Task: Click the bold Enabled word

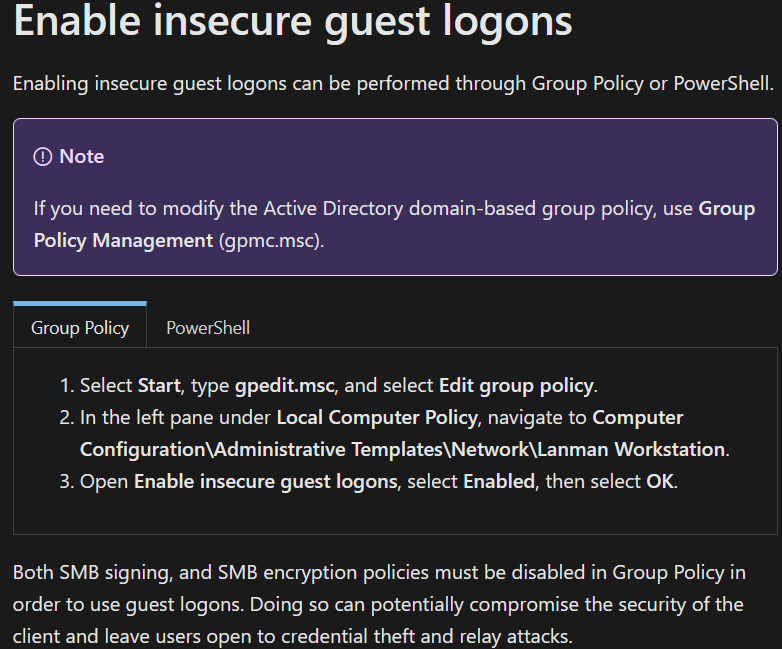Action: coord(499,481)
